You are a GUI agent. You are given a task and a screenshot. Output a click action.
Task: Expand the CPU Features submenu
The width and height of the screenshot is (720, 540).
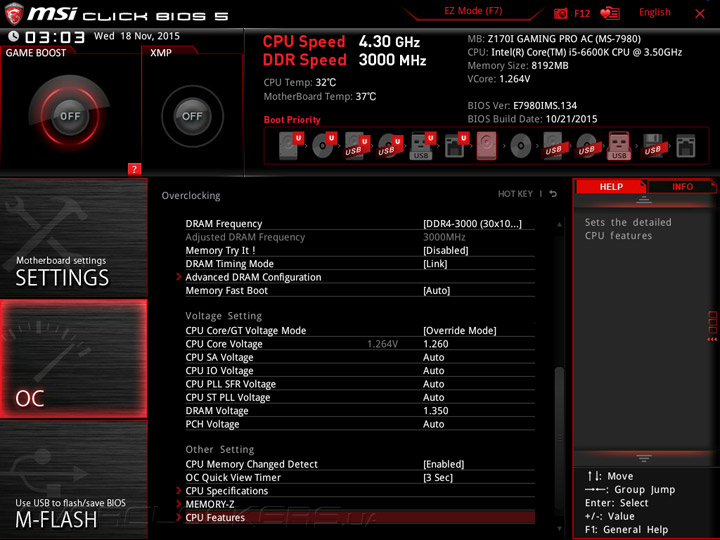coord(360,518)
